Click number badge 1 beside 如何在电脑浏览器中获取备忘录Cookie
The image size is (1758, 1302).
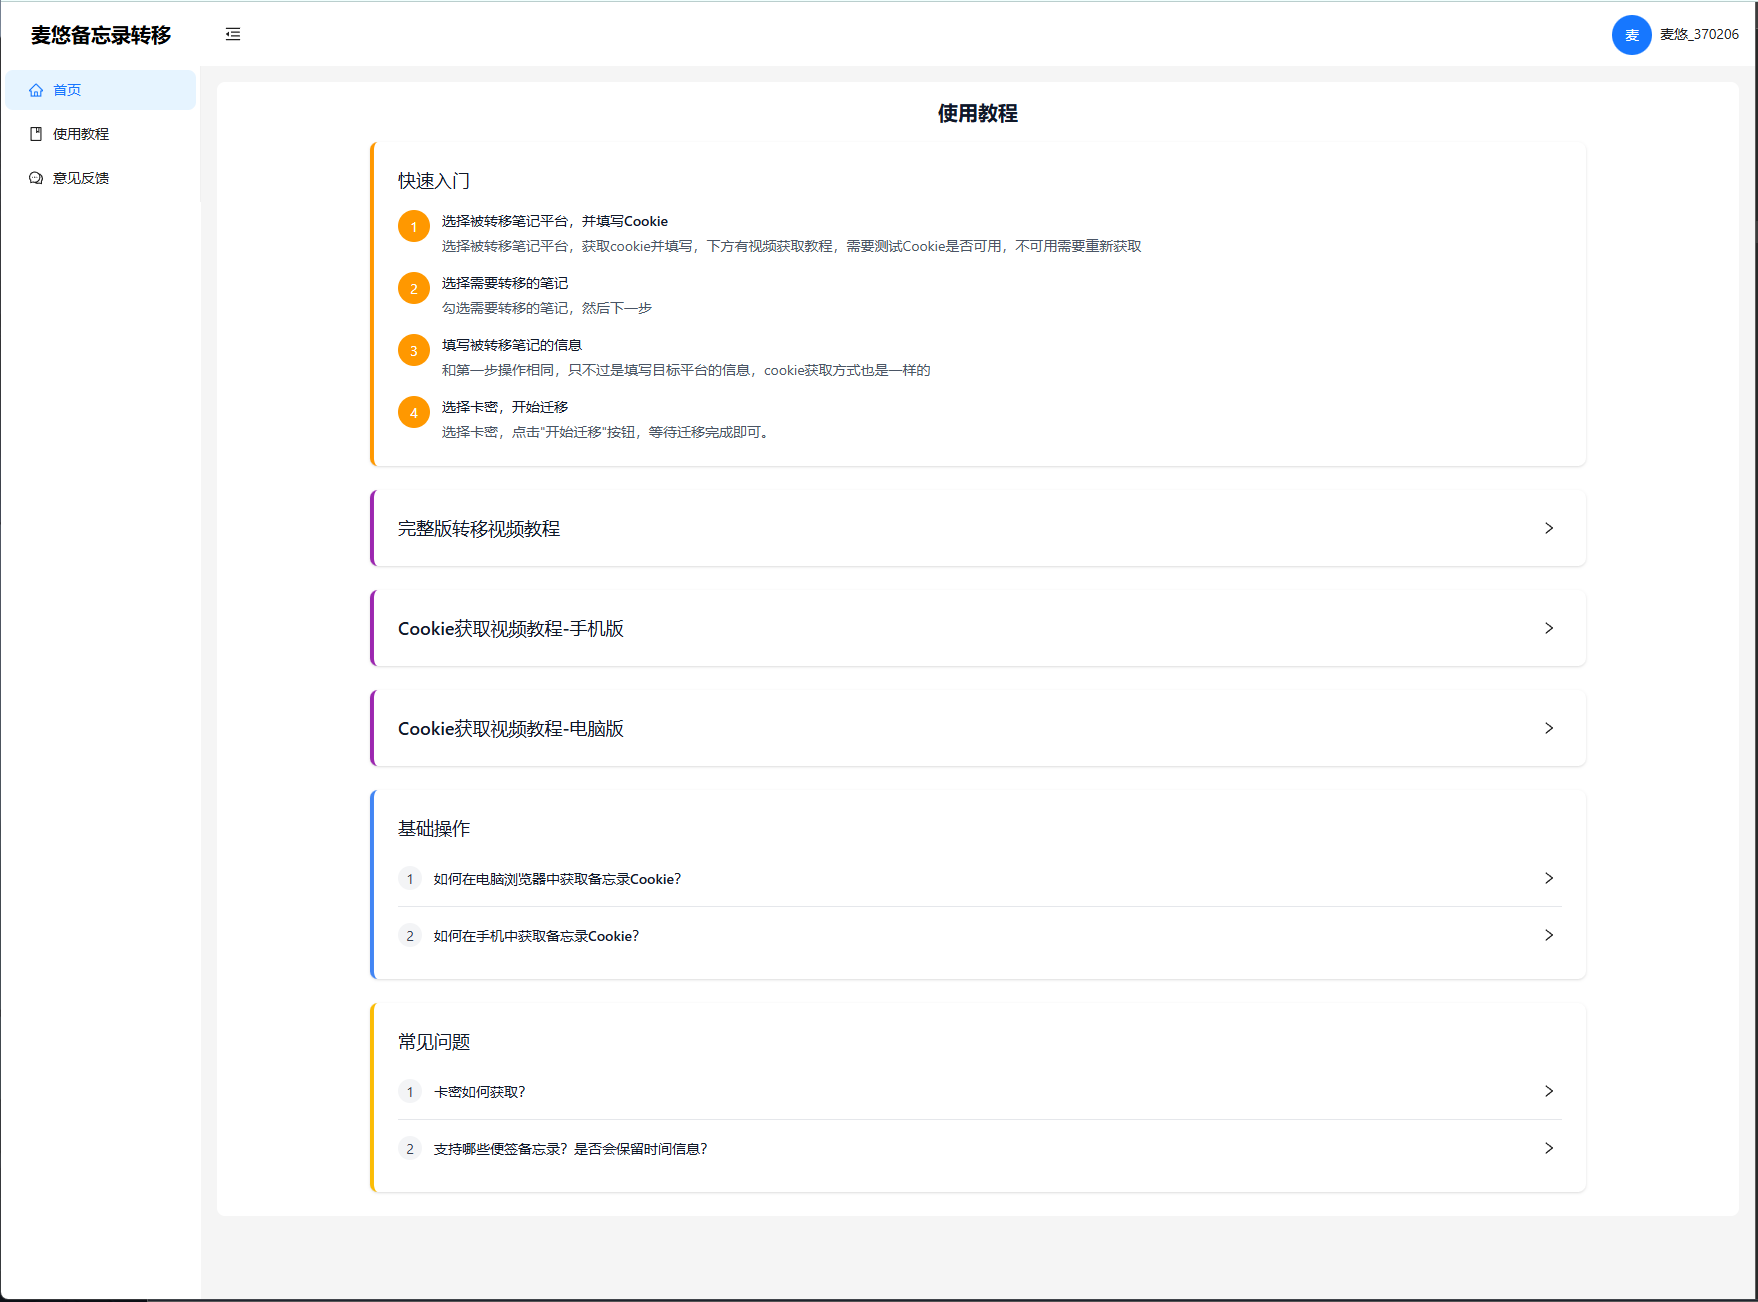click(x=410, y=879)
